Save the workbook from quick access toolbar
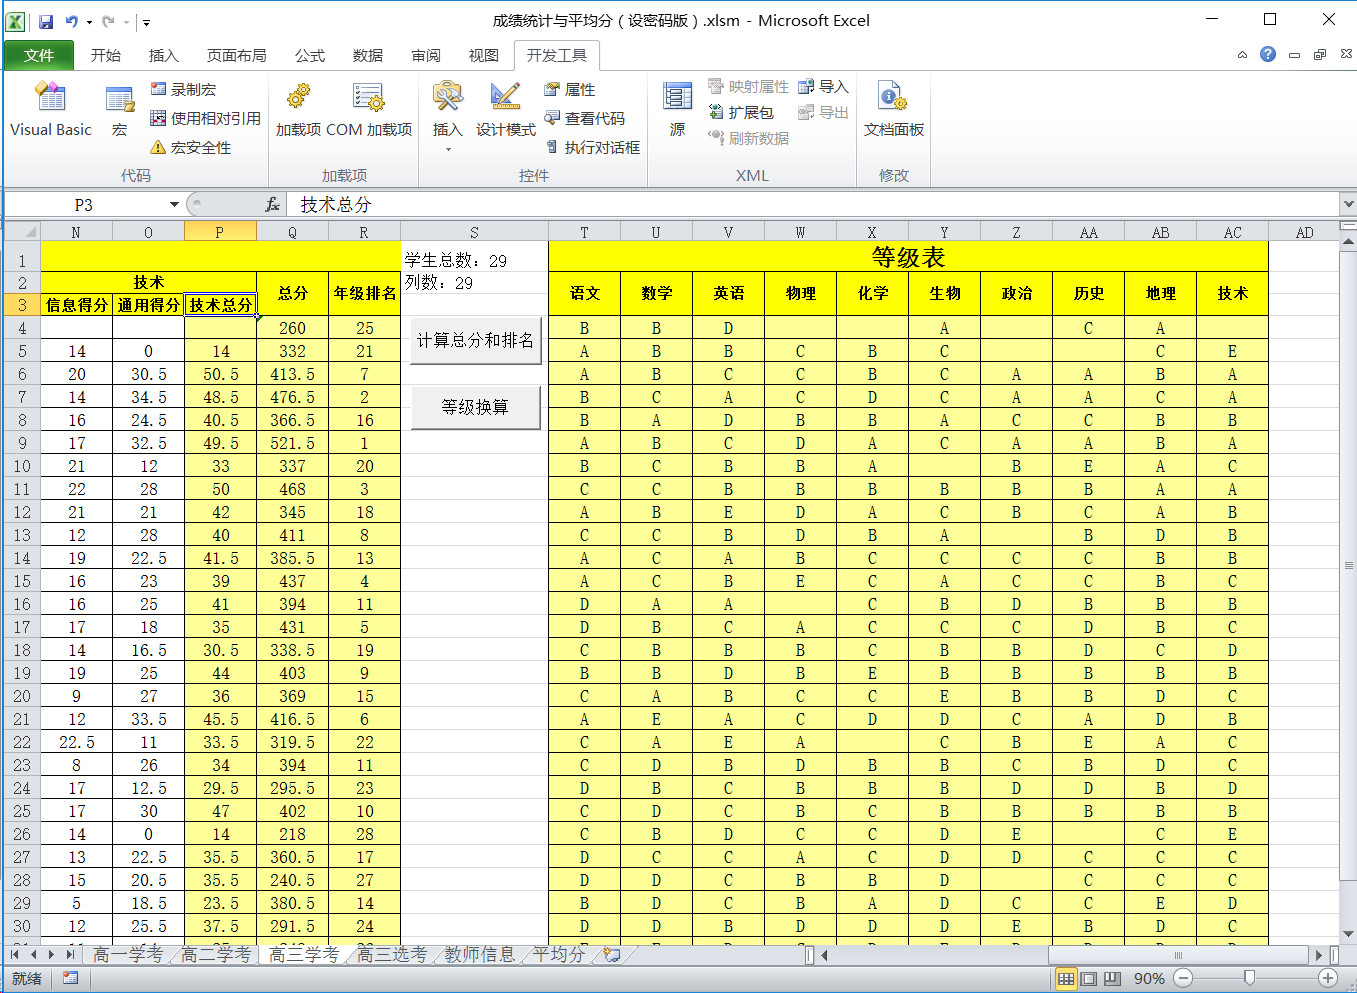 tap(46, 21)
